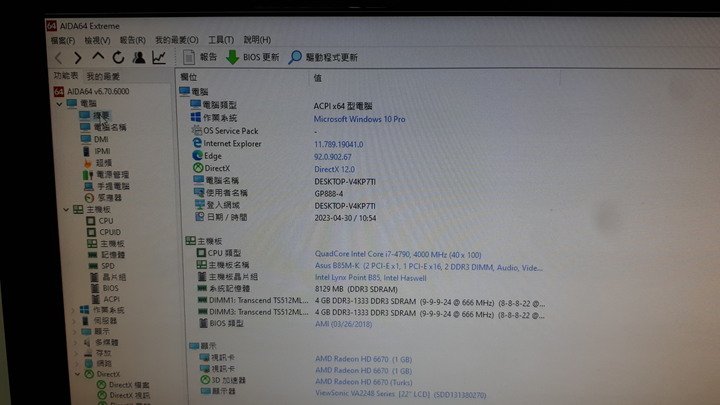Expand the 作業系統 tree node
720x405 pixels.
tap(73, 310)
